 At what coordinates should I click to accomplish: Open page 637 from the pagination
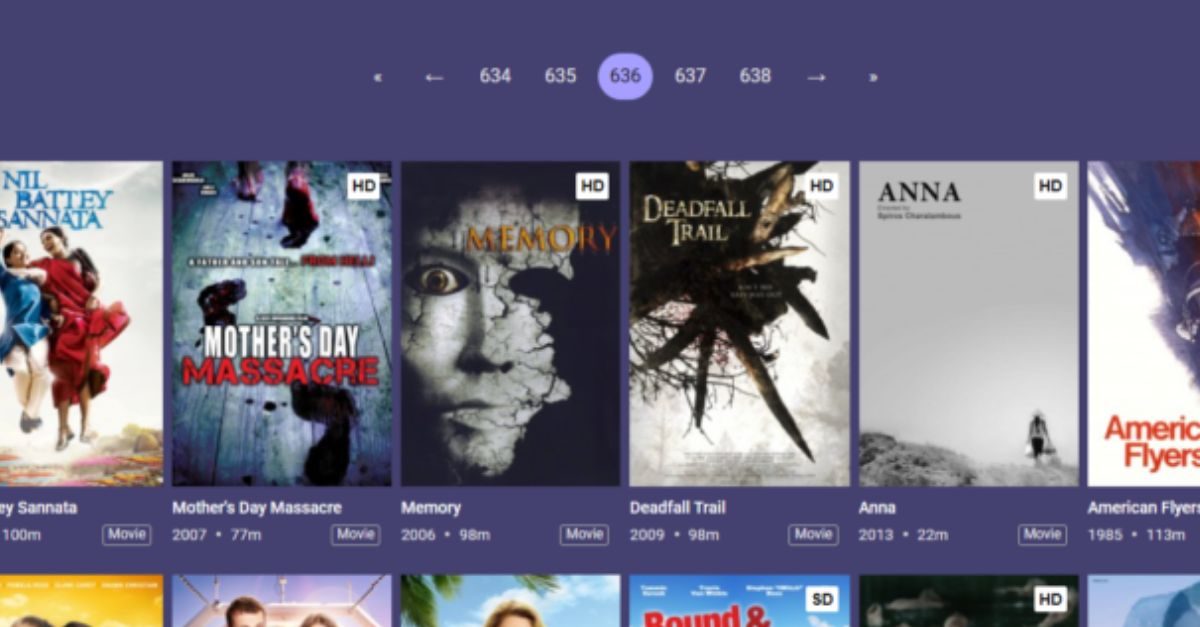pyautogui.click(x=690, y=76)
